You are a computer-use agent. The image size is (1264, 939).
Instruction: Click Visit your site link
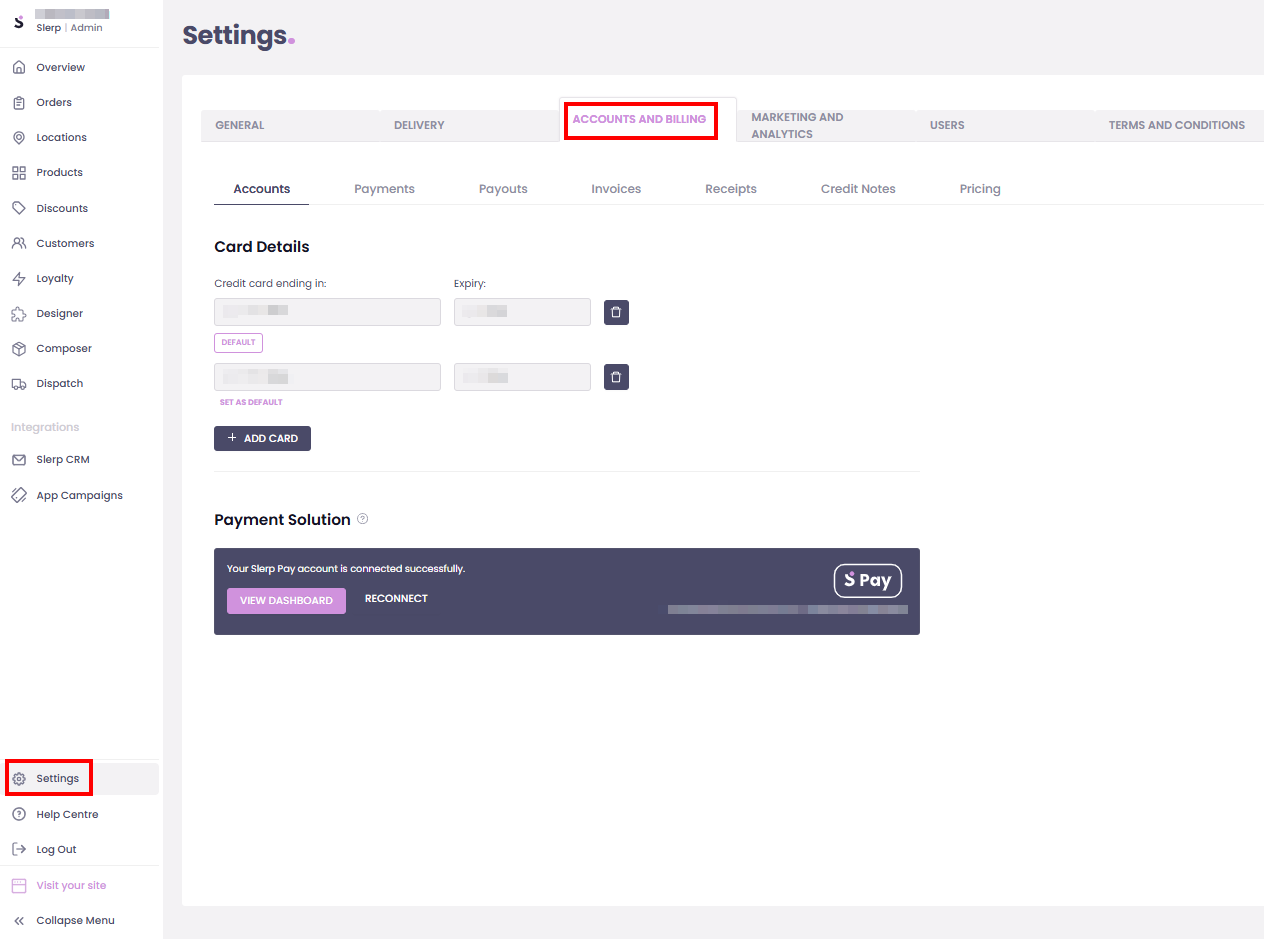71,885
